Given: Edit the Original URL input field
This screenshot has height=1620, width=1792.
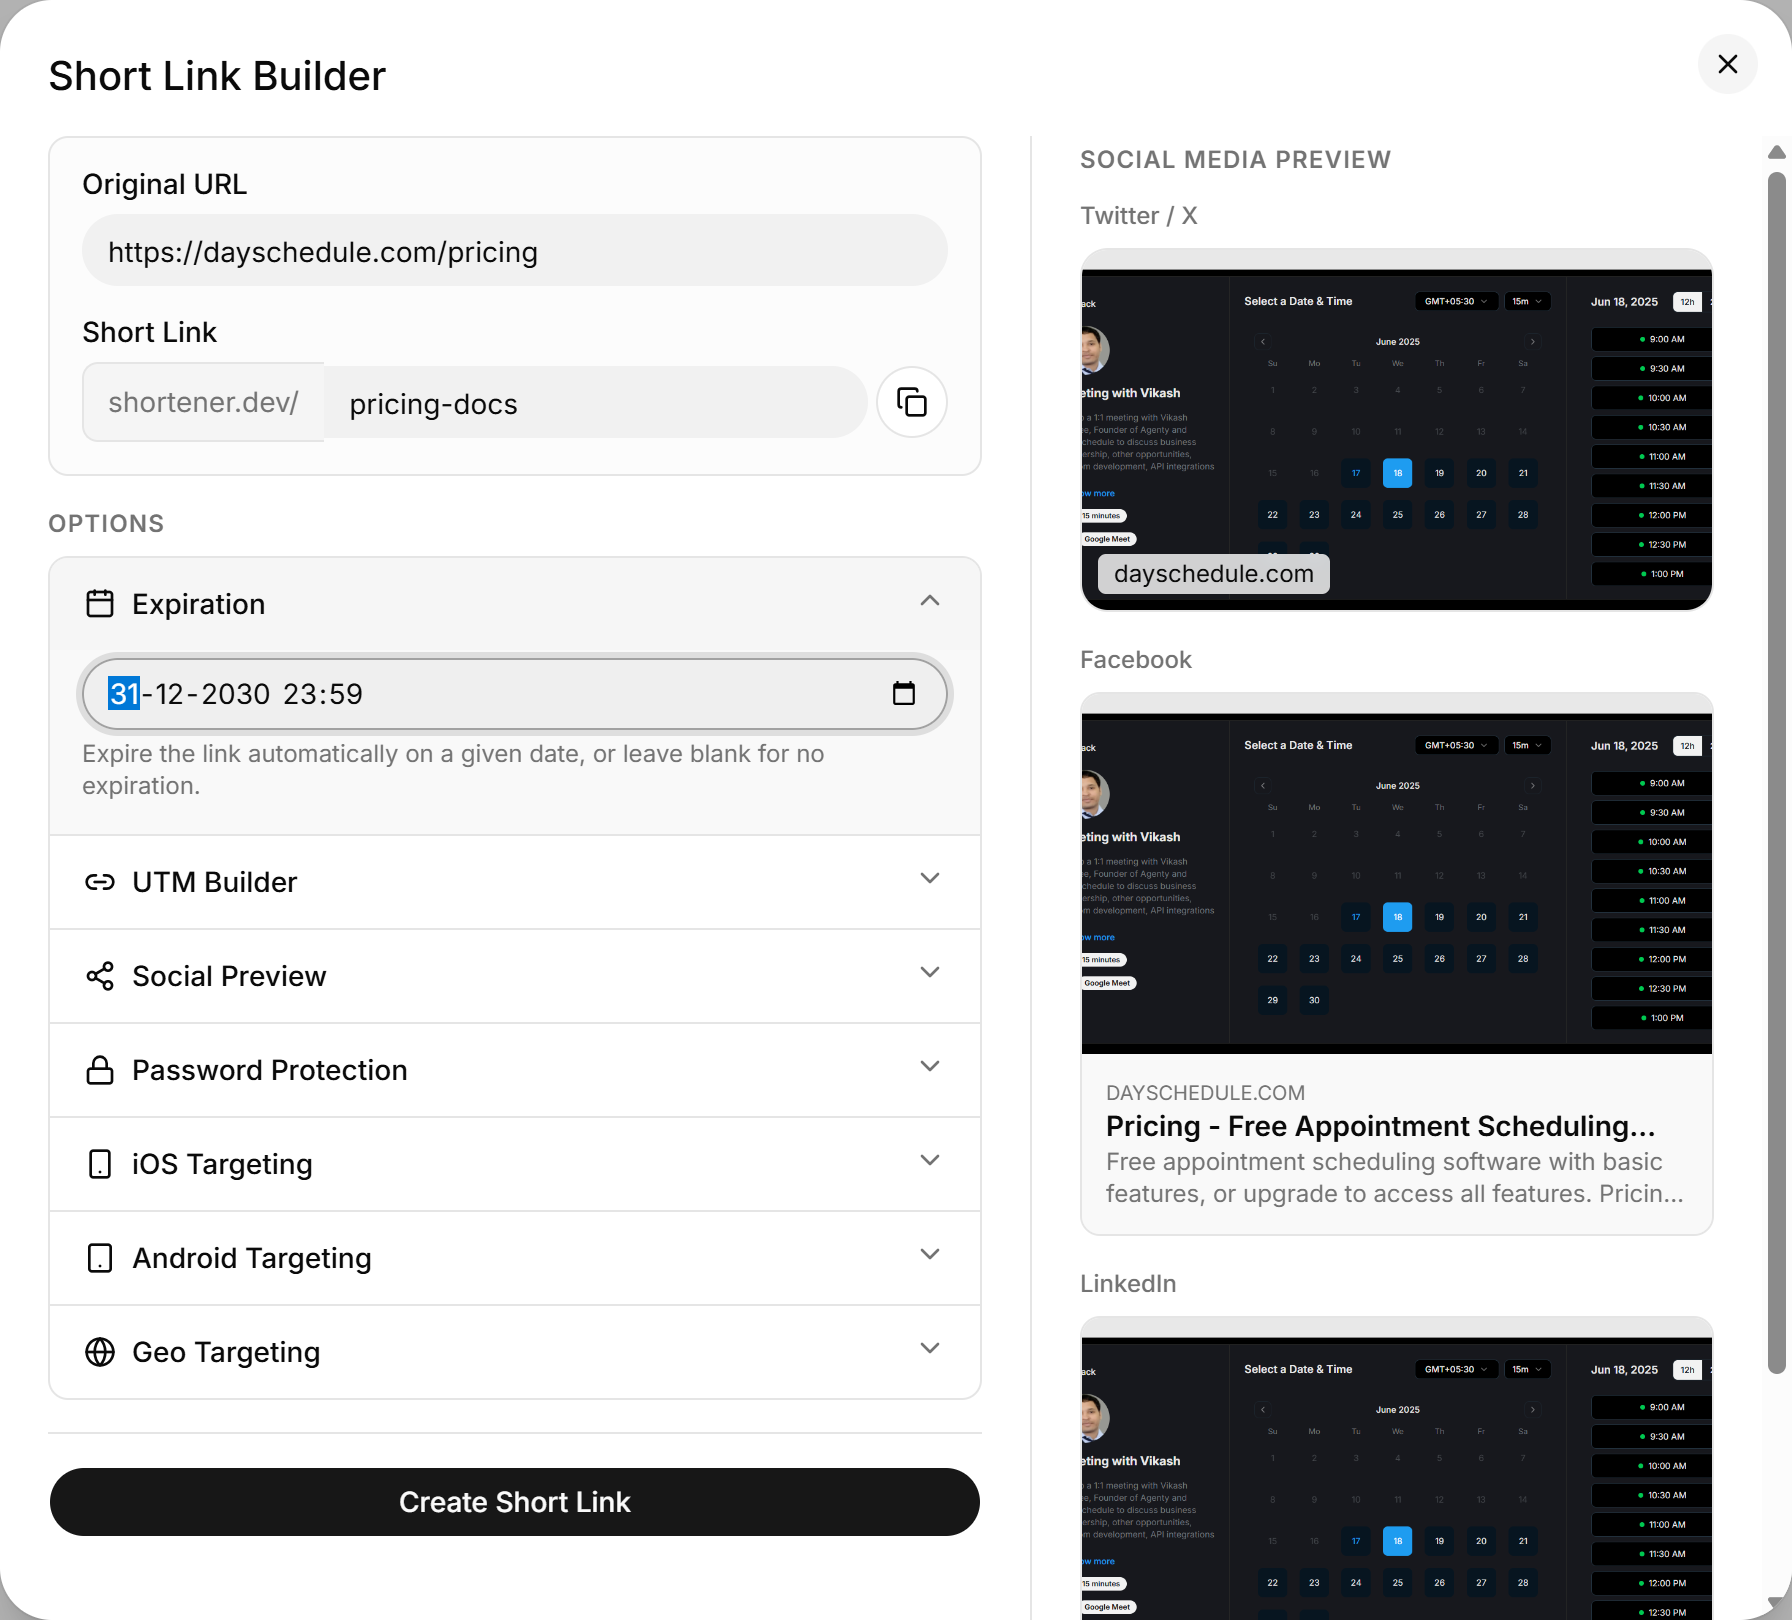Looking at the screenshot, I should (x=515, y=250).
